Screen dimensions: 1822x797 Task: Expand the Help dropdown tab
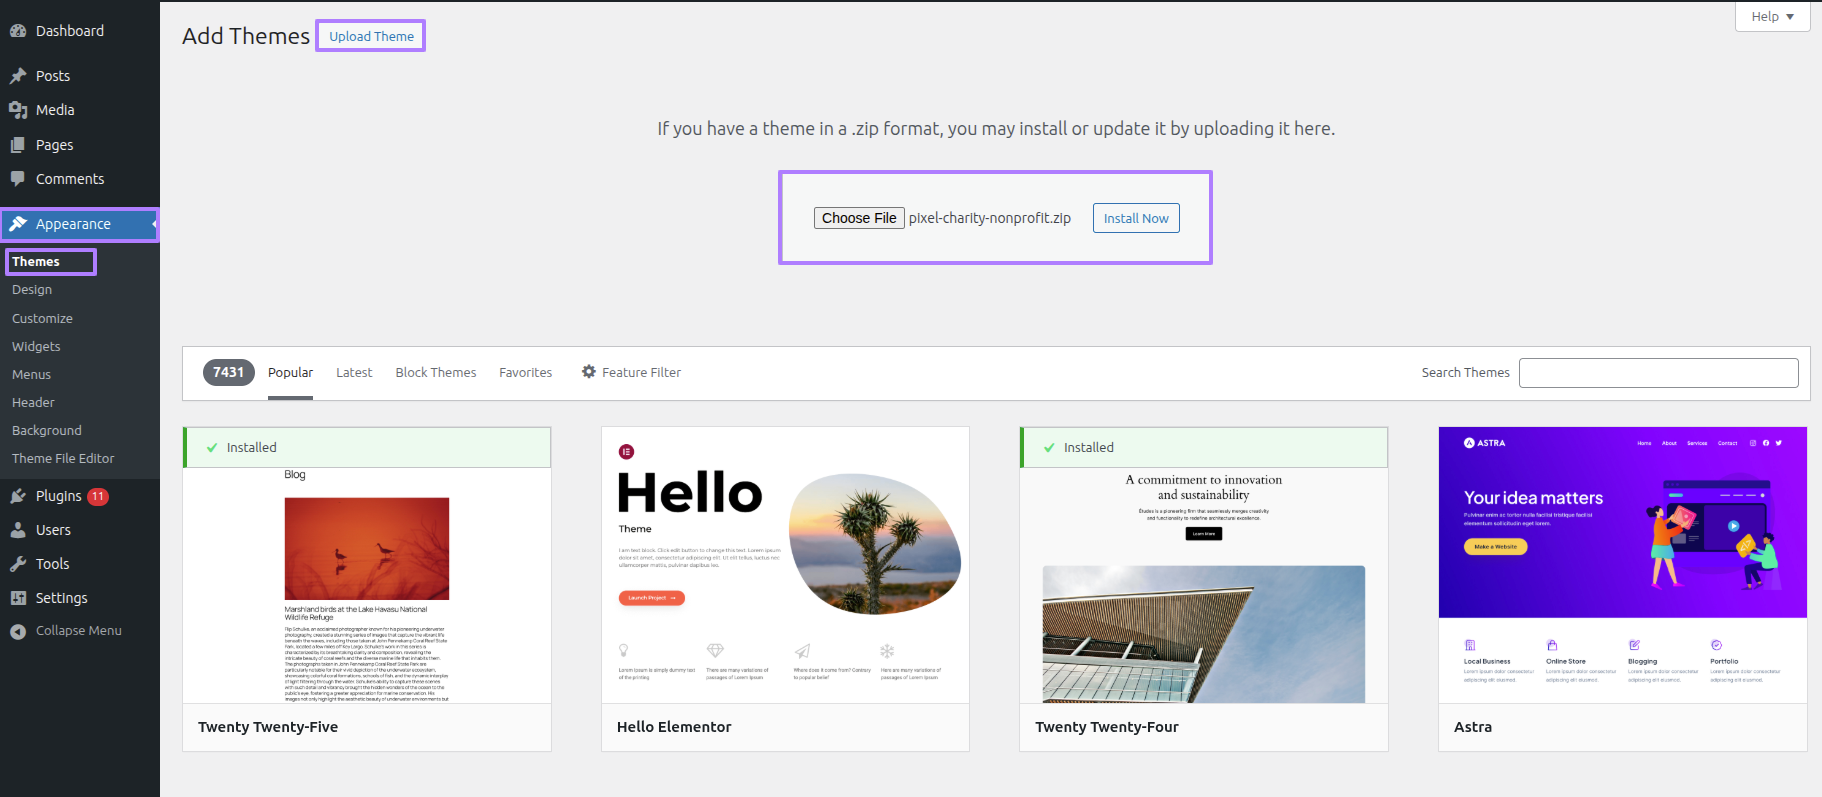point(1772,17)
